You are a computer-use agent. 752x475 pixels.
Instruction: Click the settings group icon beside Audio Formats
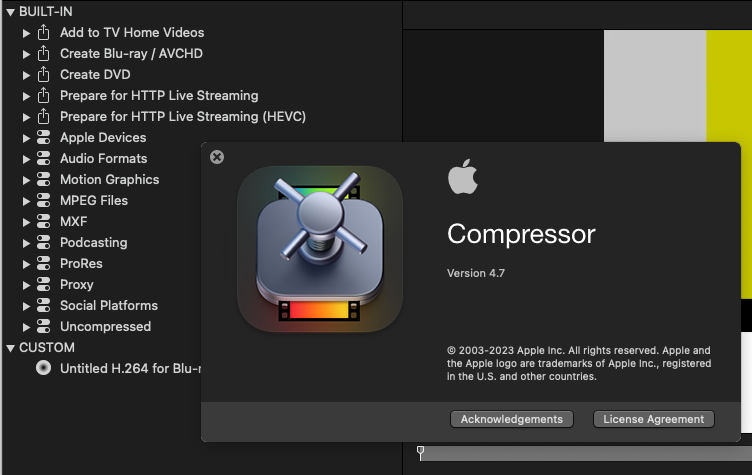[43, 158]
